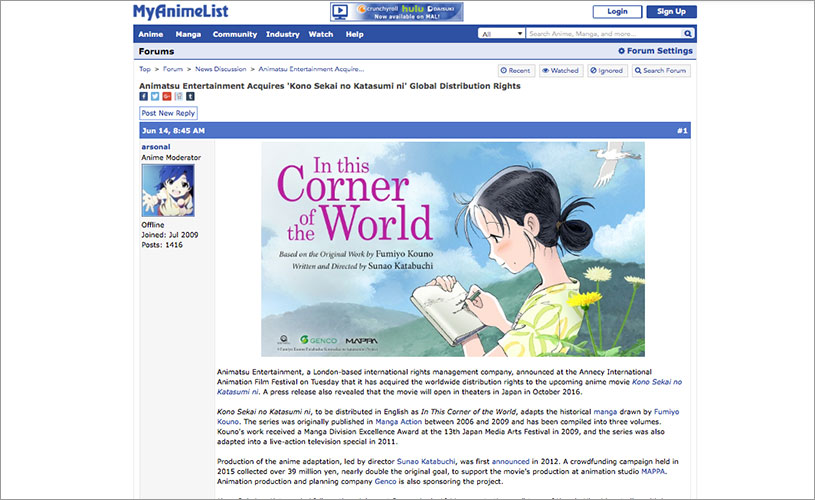
Task: Share thread on Twitter icon
Action: pyautogui.click(x=155, y=96)
